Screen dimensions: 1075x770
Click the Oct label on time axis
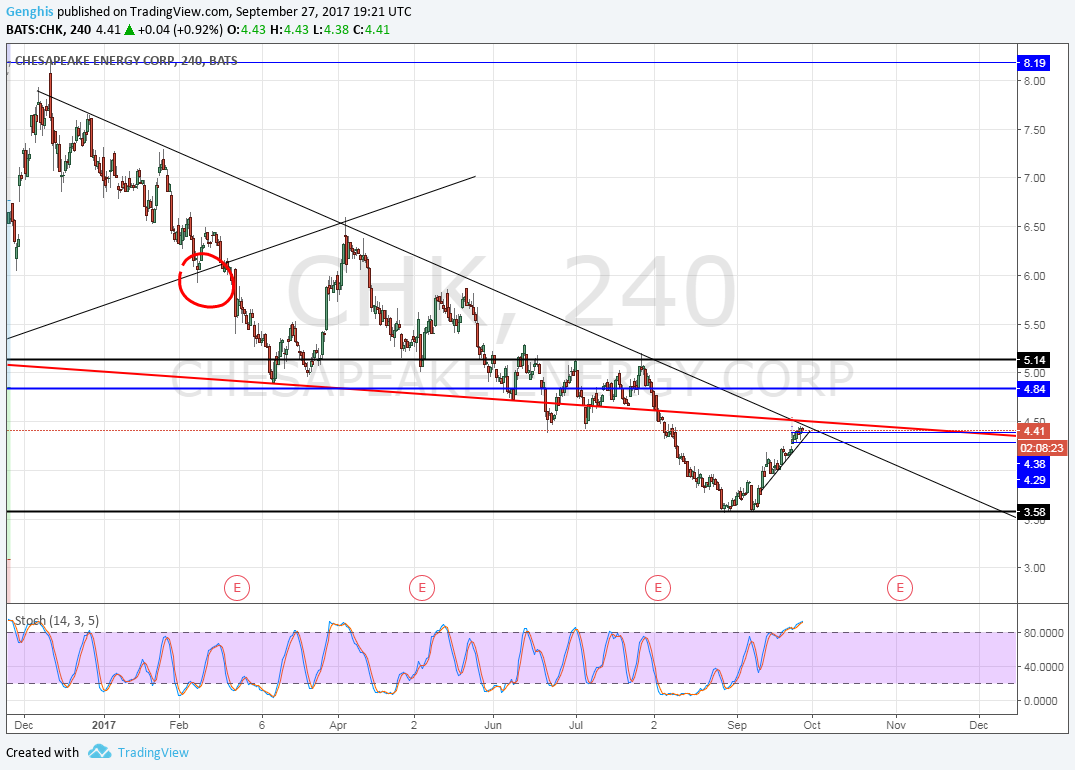point(812,725)
